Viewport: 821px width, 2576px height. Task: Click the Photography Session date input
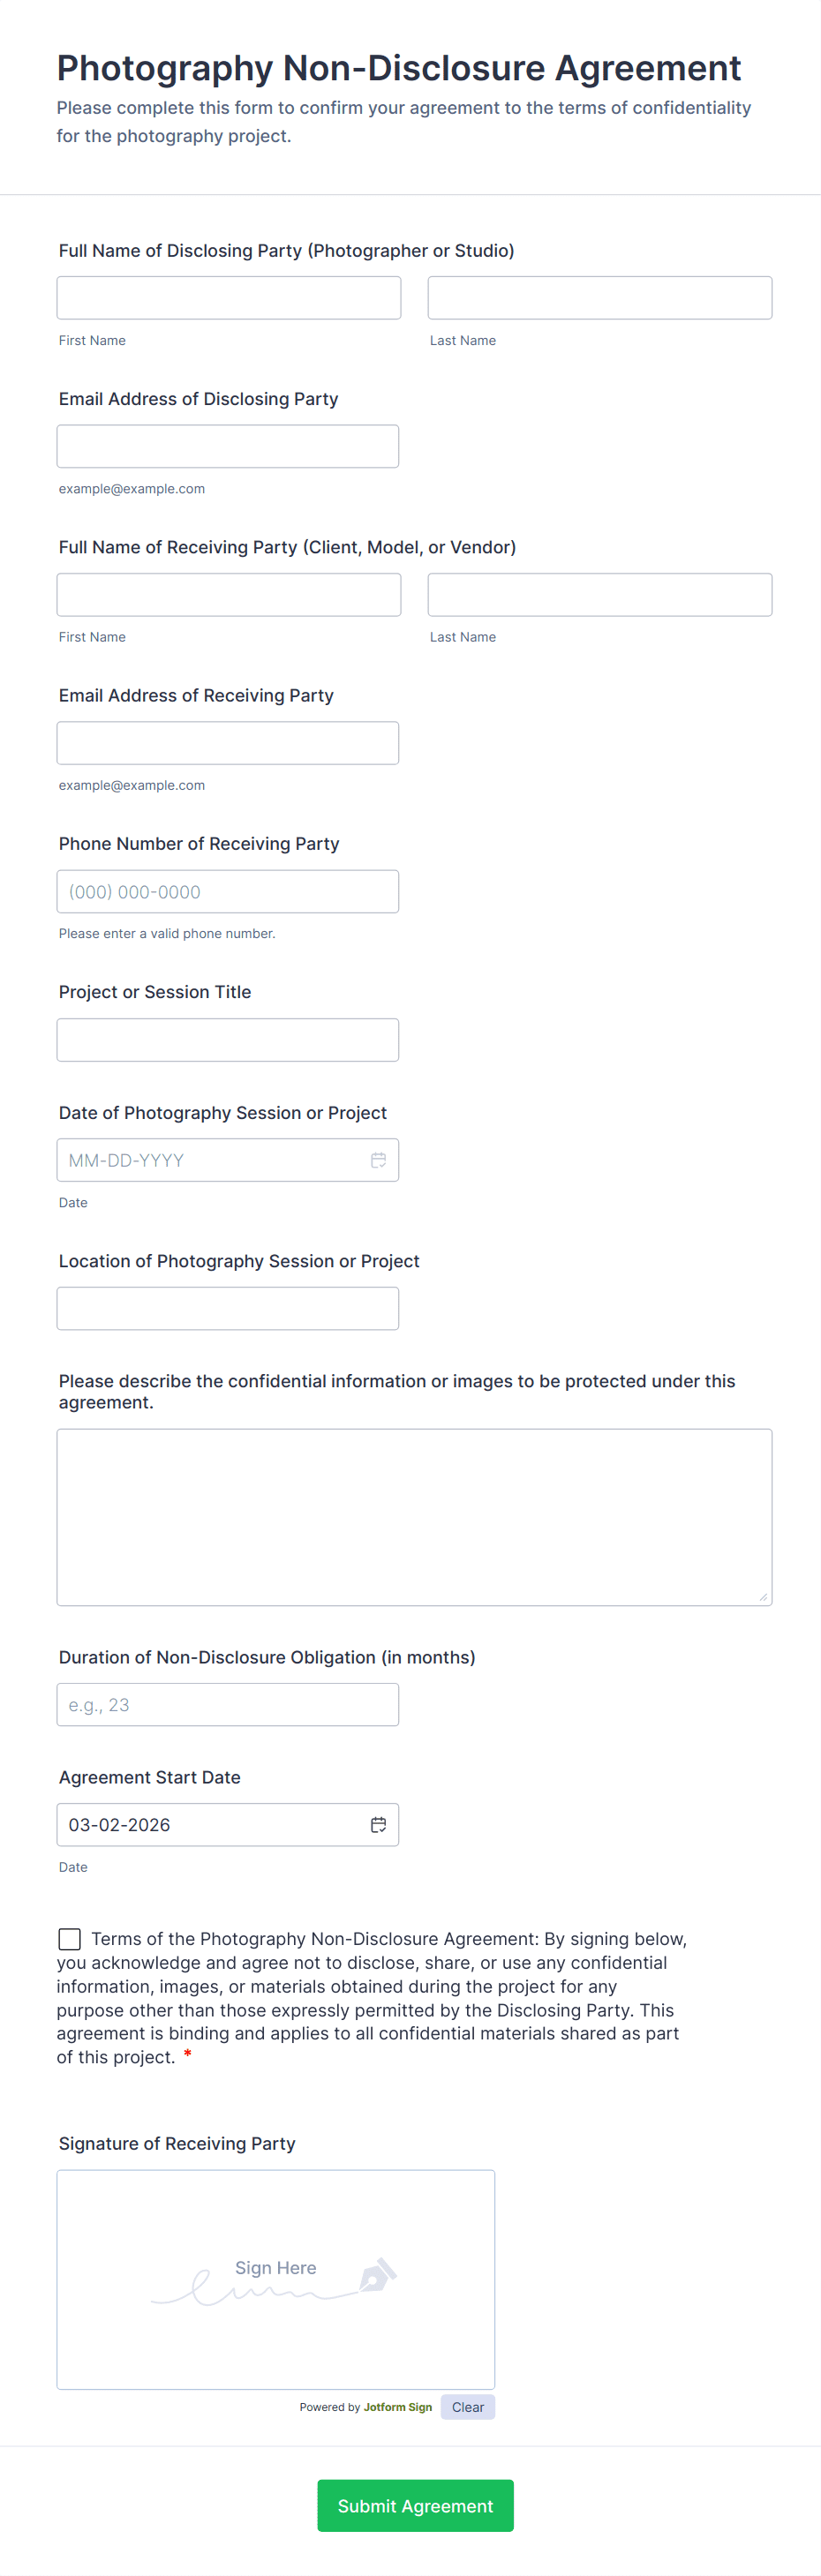point(210,1160)
